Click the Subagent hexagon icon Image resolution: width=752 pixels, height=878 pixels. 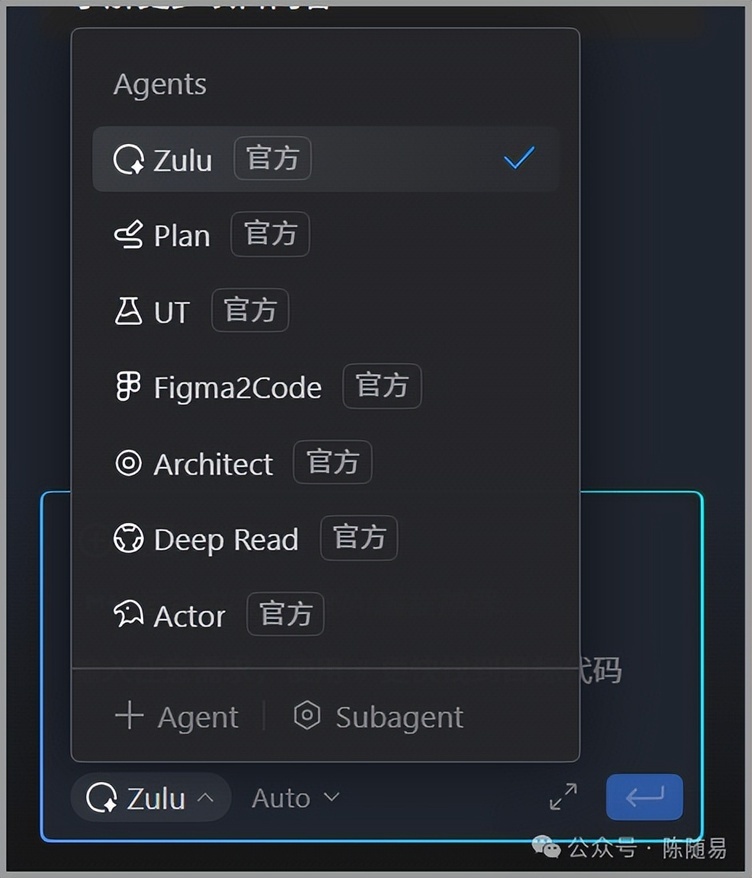tap(307, 716)
